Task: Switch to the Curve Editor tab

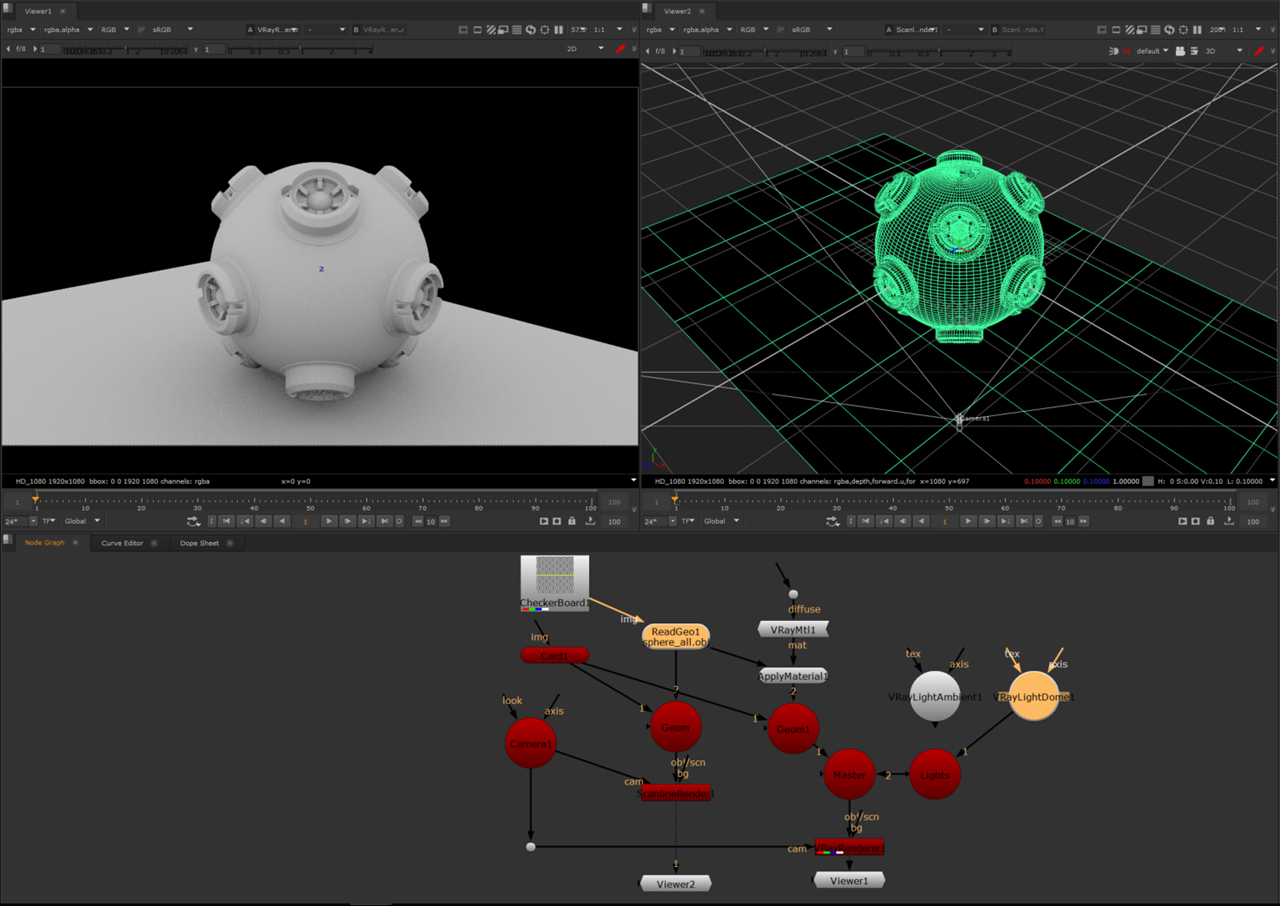Action: [122, 543]
